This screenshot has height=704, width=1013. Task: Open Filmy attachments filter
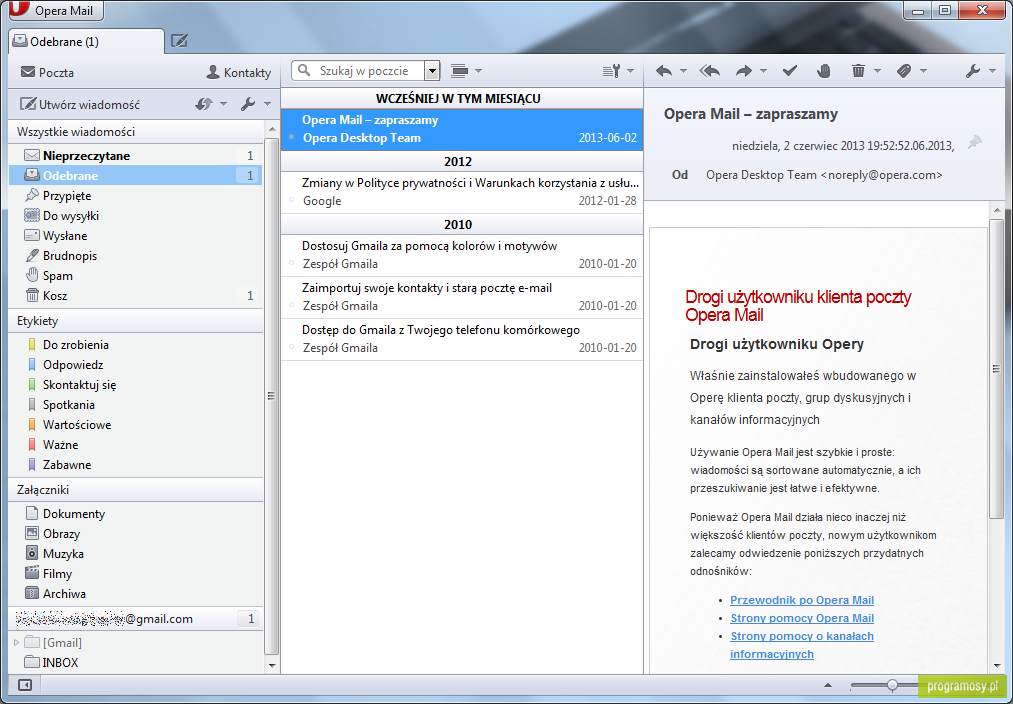[136, 574]
